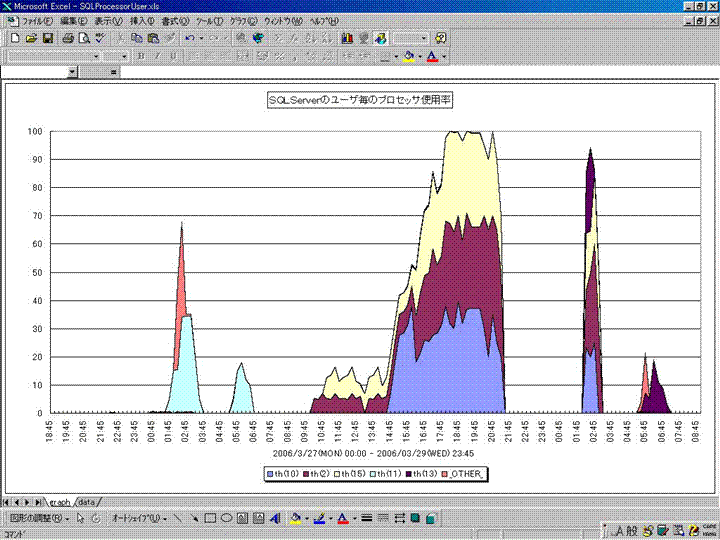Screen dimensions: 720x540
Task: Open the グラフ(C) menu
Action: tap(244, 21)
